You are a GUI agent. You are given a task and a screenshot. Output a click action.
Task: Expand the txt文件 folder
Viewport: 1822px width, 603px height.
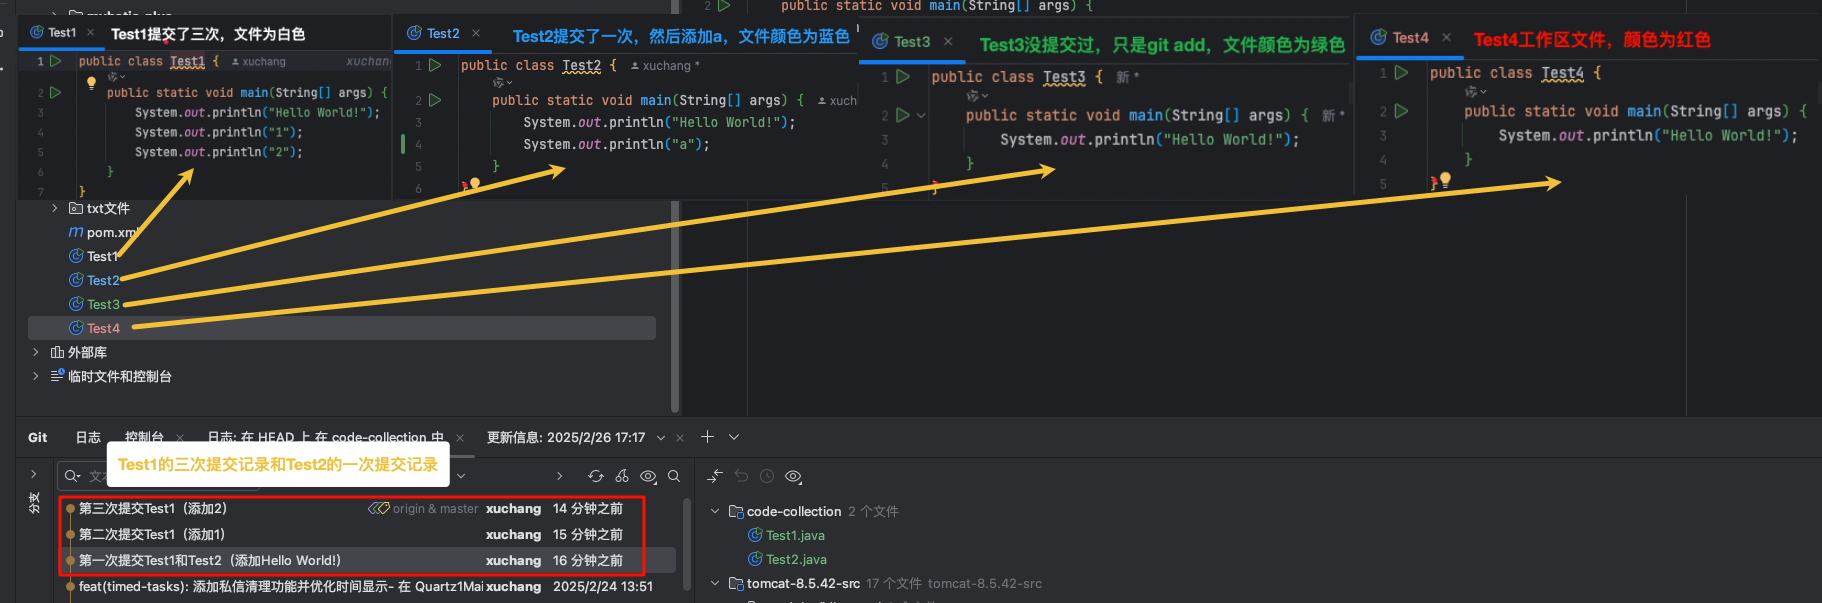[54, 208]
